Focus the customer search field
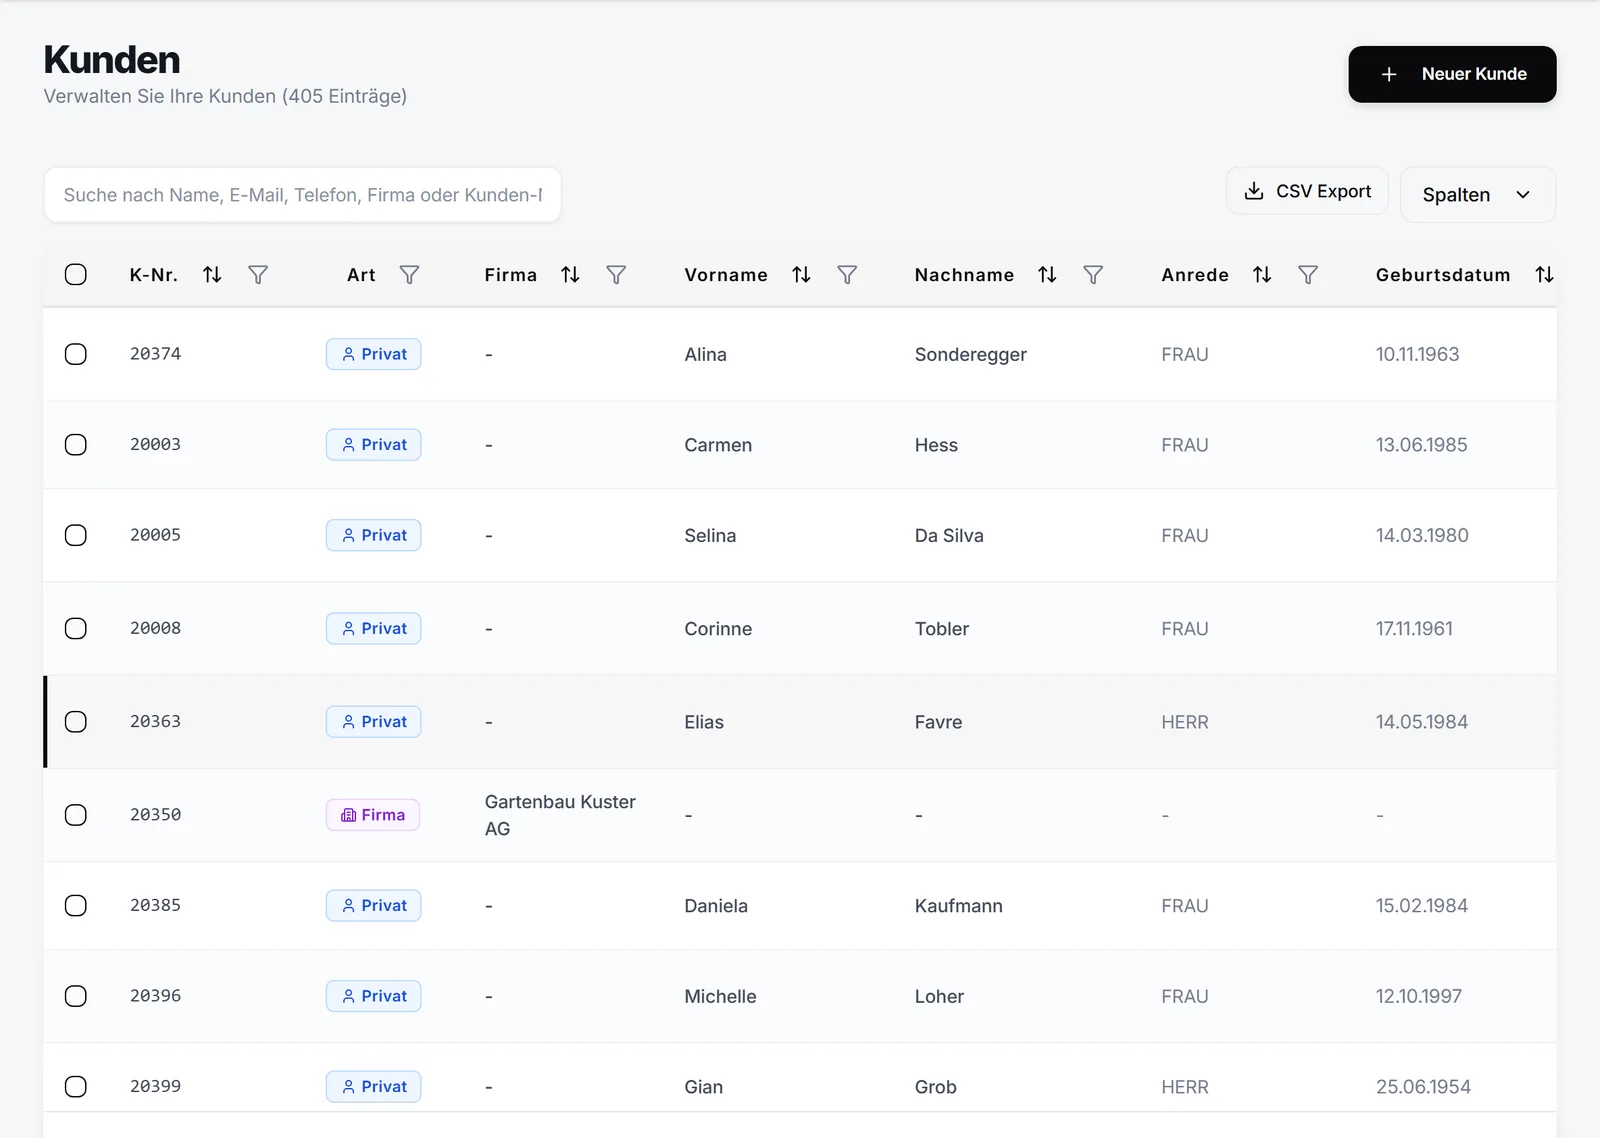 [302, 194]
